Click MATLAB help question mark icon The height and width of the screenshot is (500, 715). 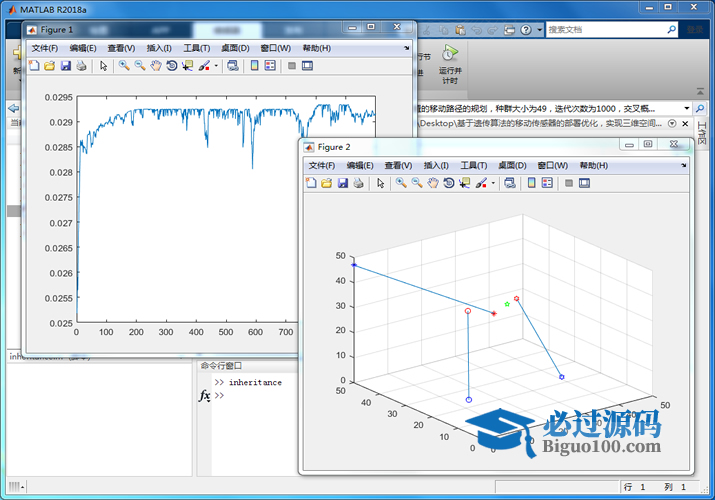[x=527, y=30]
